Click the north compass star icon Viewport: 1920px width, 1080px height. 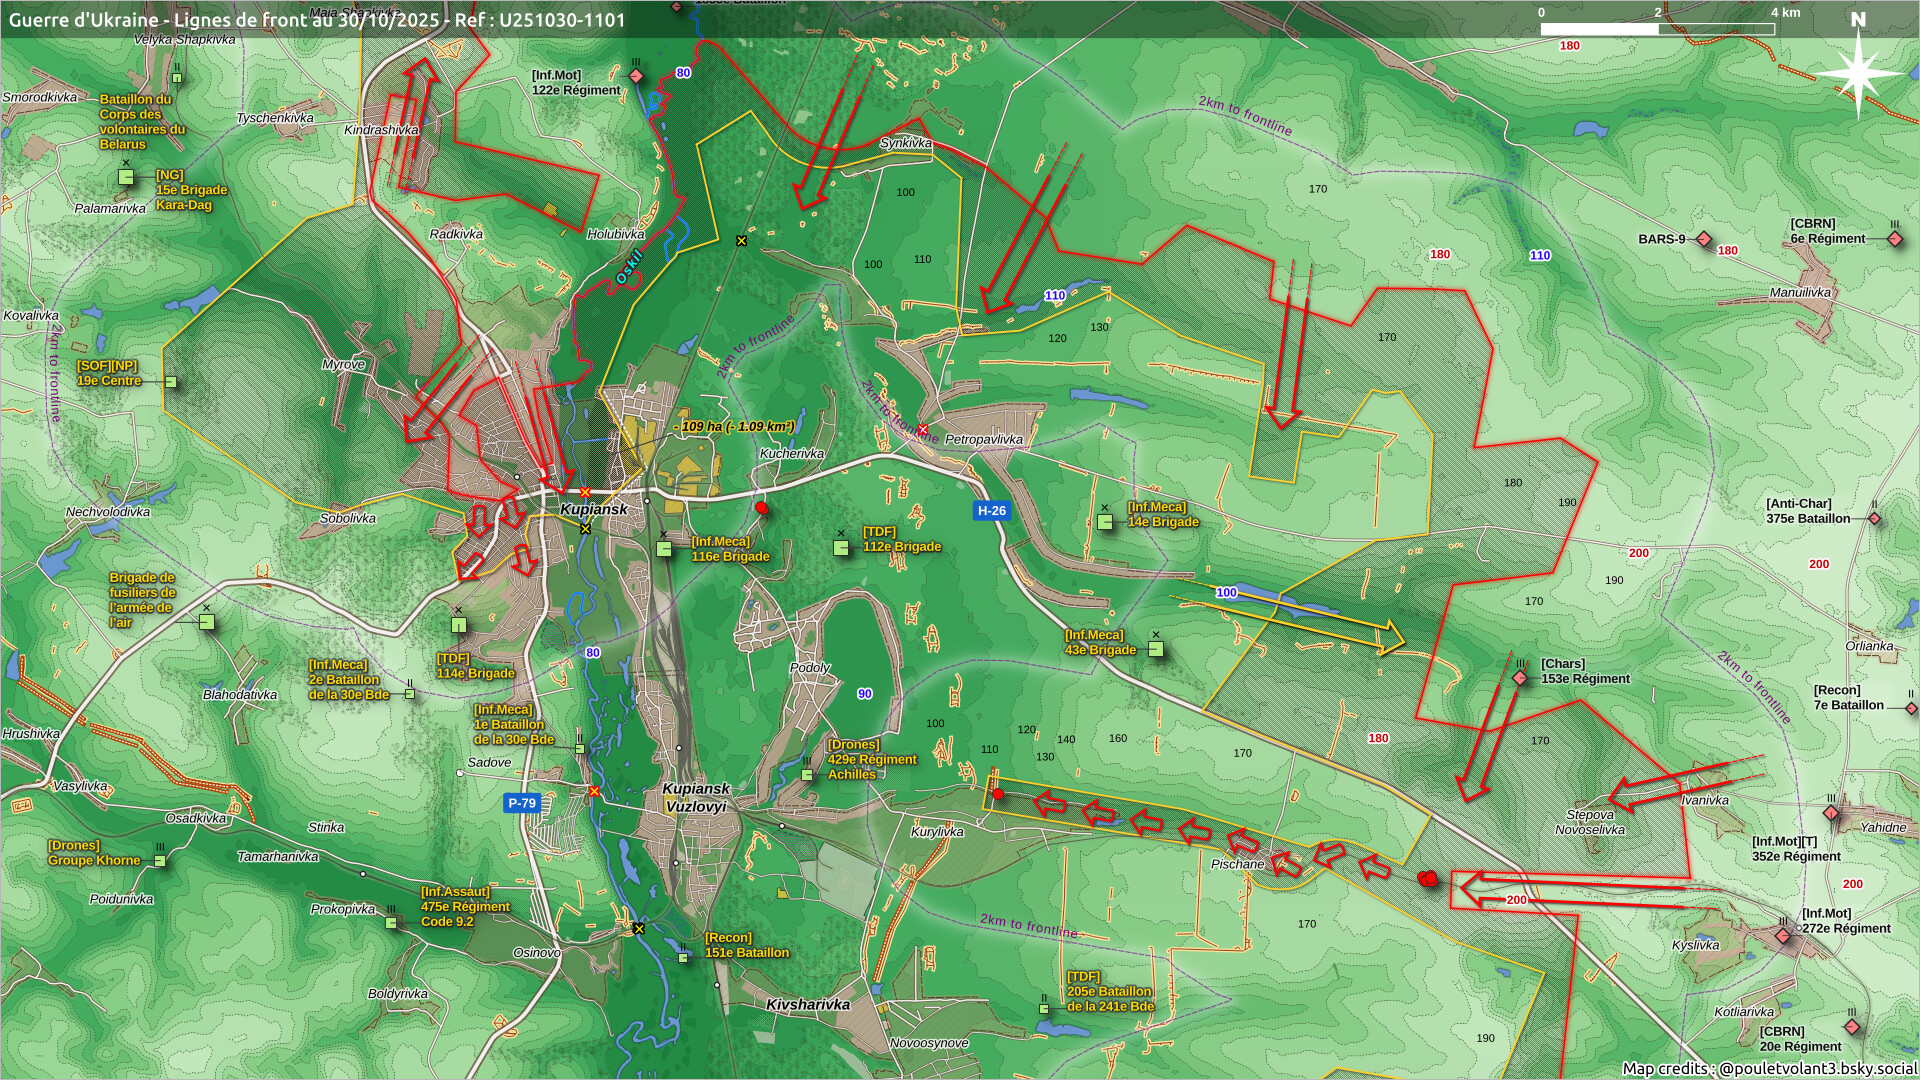coord(1858,74)
